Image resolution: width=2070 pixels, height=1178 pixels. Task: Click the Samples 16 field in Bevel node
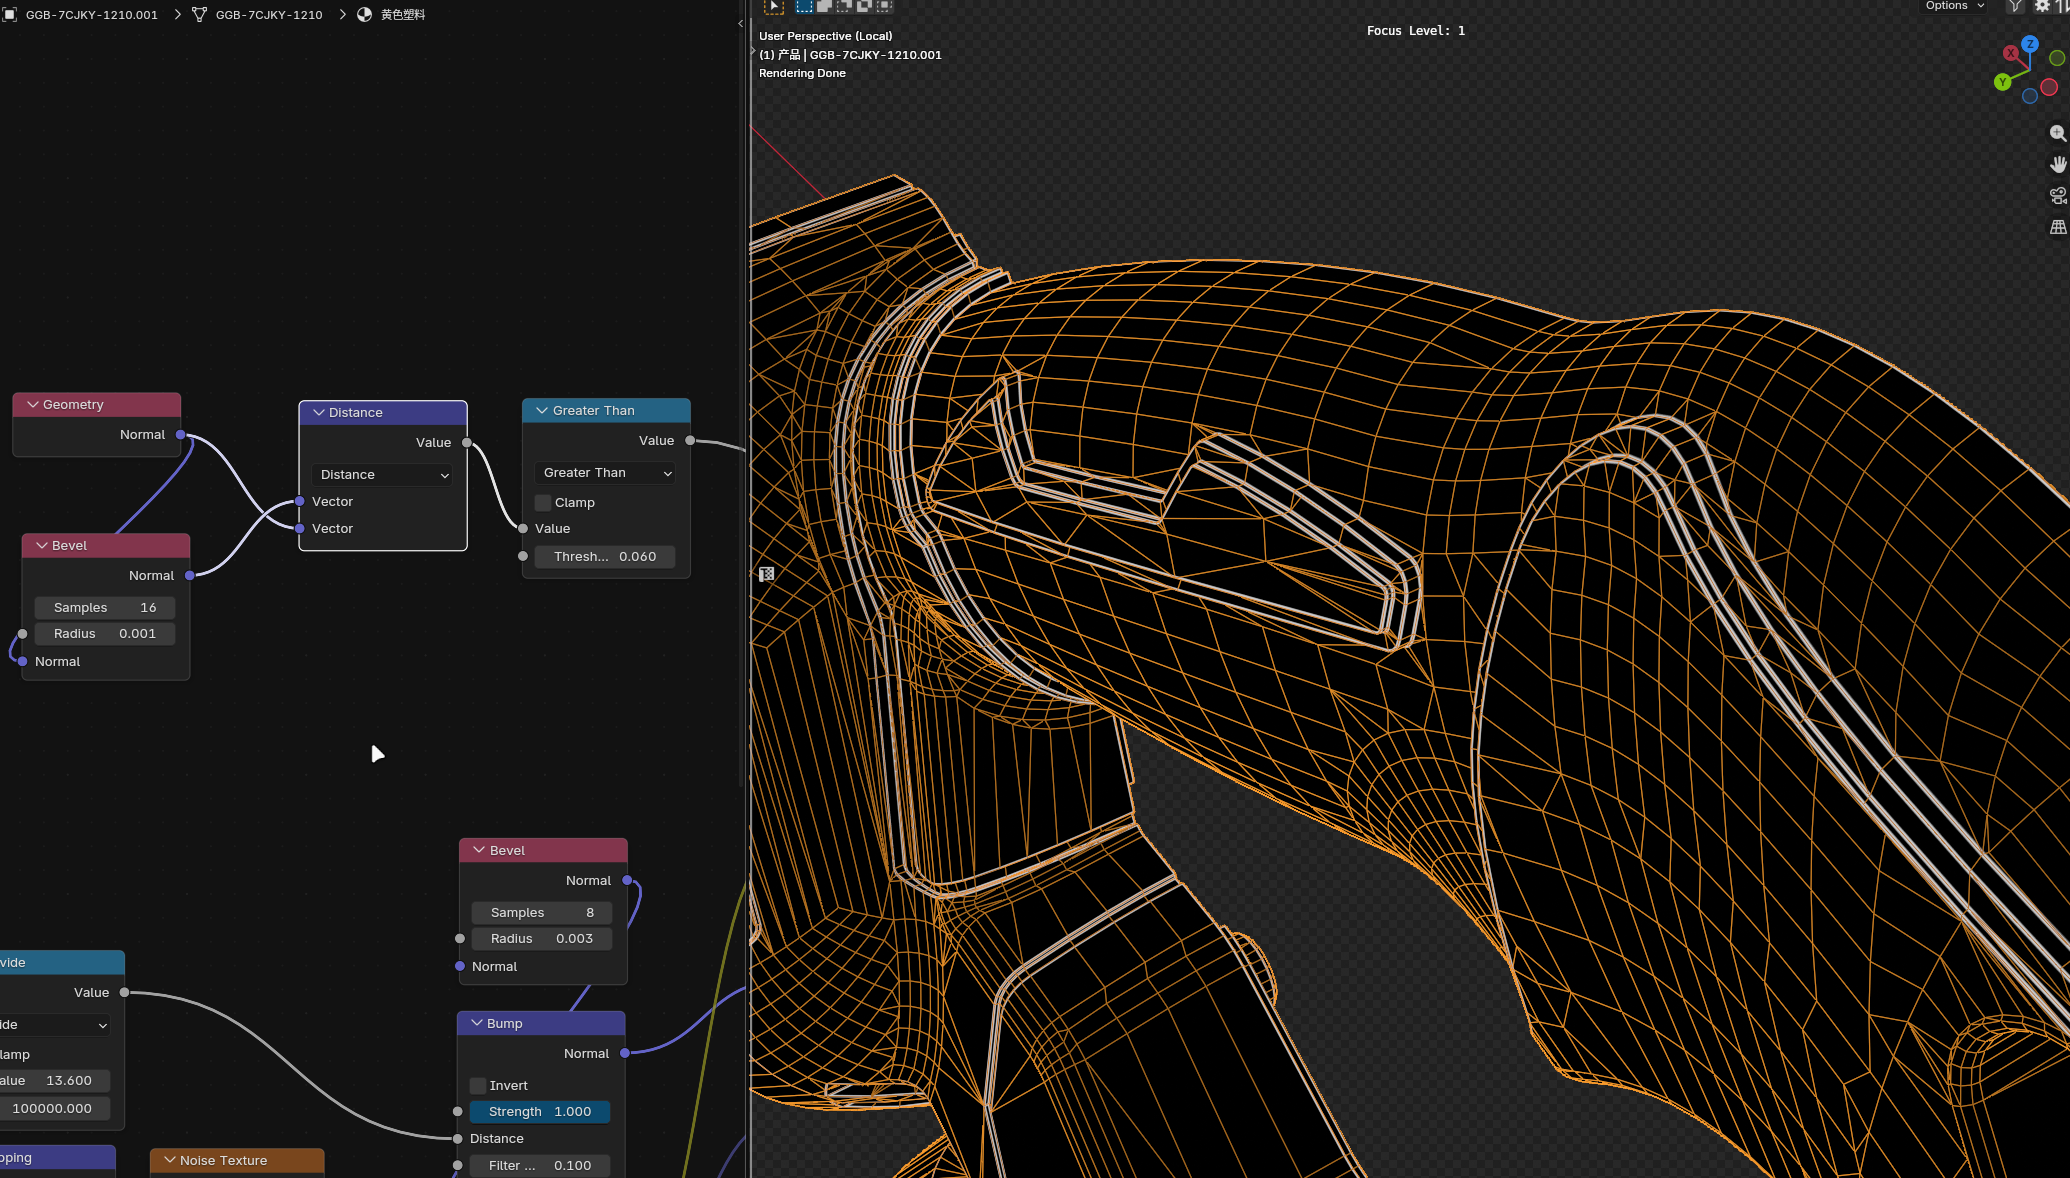(x=105, y=608)
